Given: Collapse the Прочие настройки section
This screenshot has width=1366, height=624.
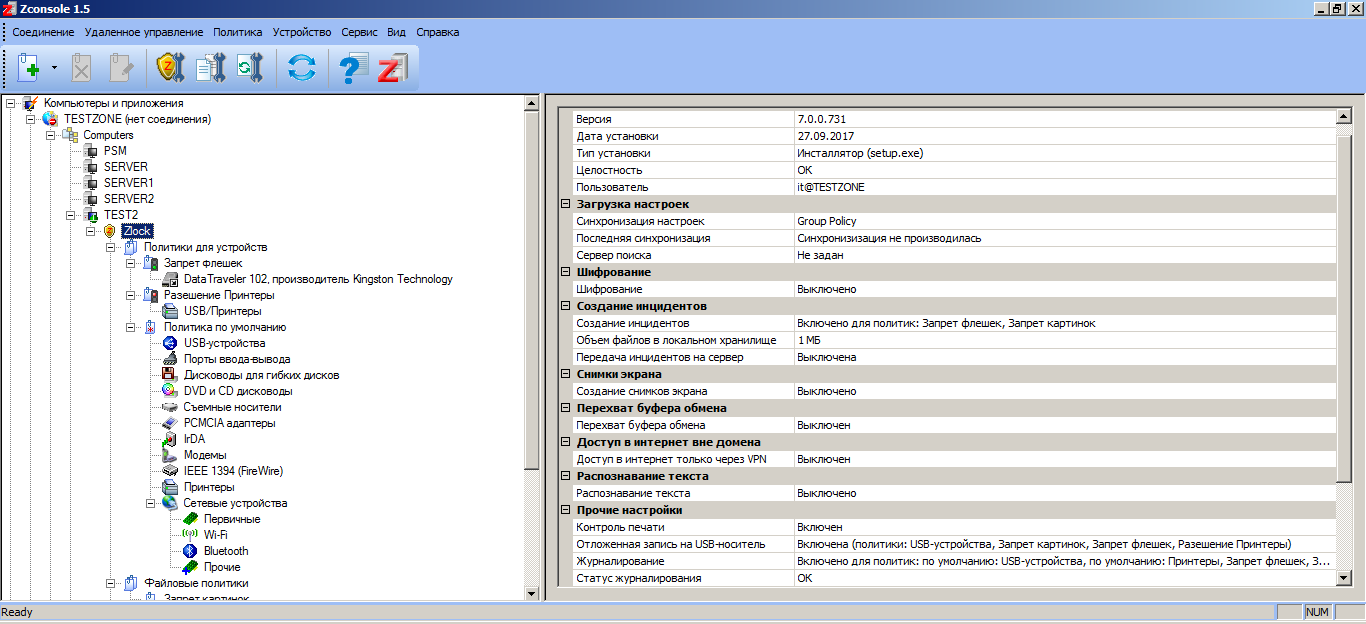Looking at the screenshot, I should coord(566,510).
